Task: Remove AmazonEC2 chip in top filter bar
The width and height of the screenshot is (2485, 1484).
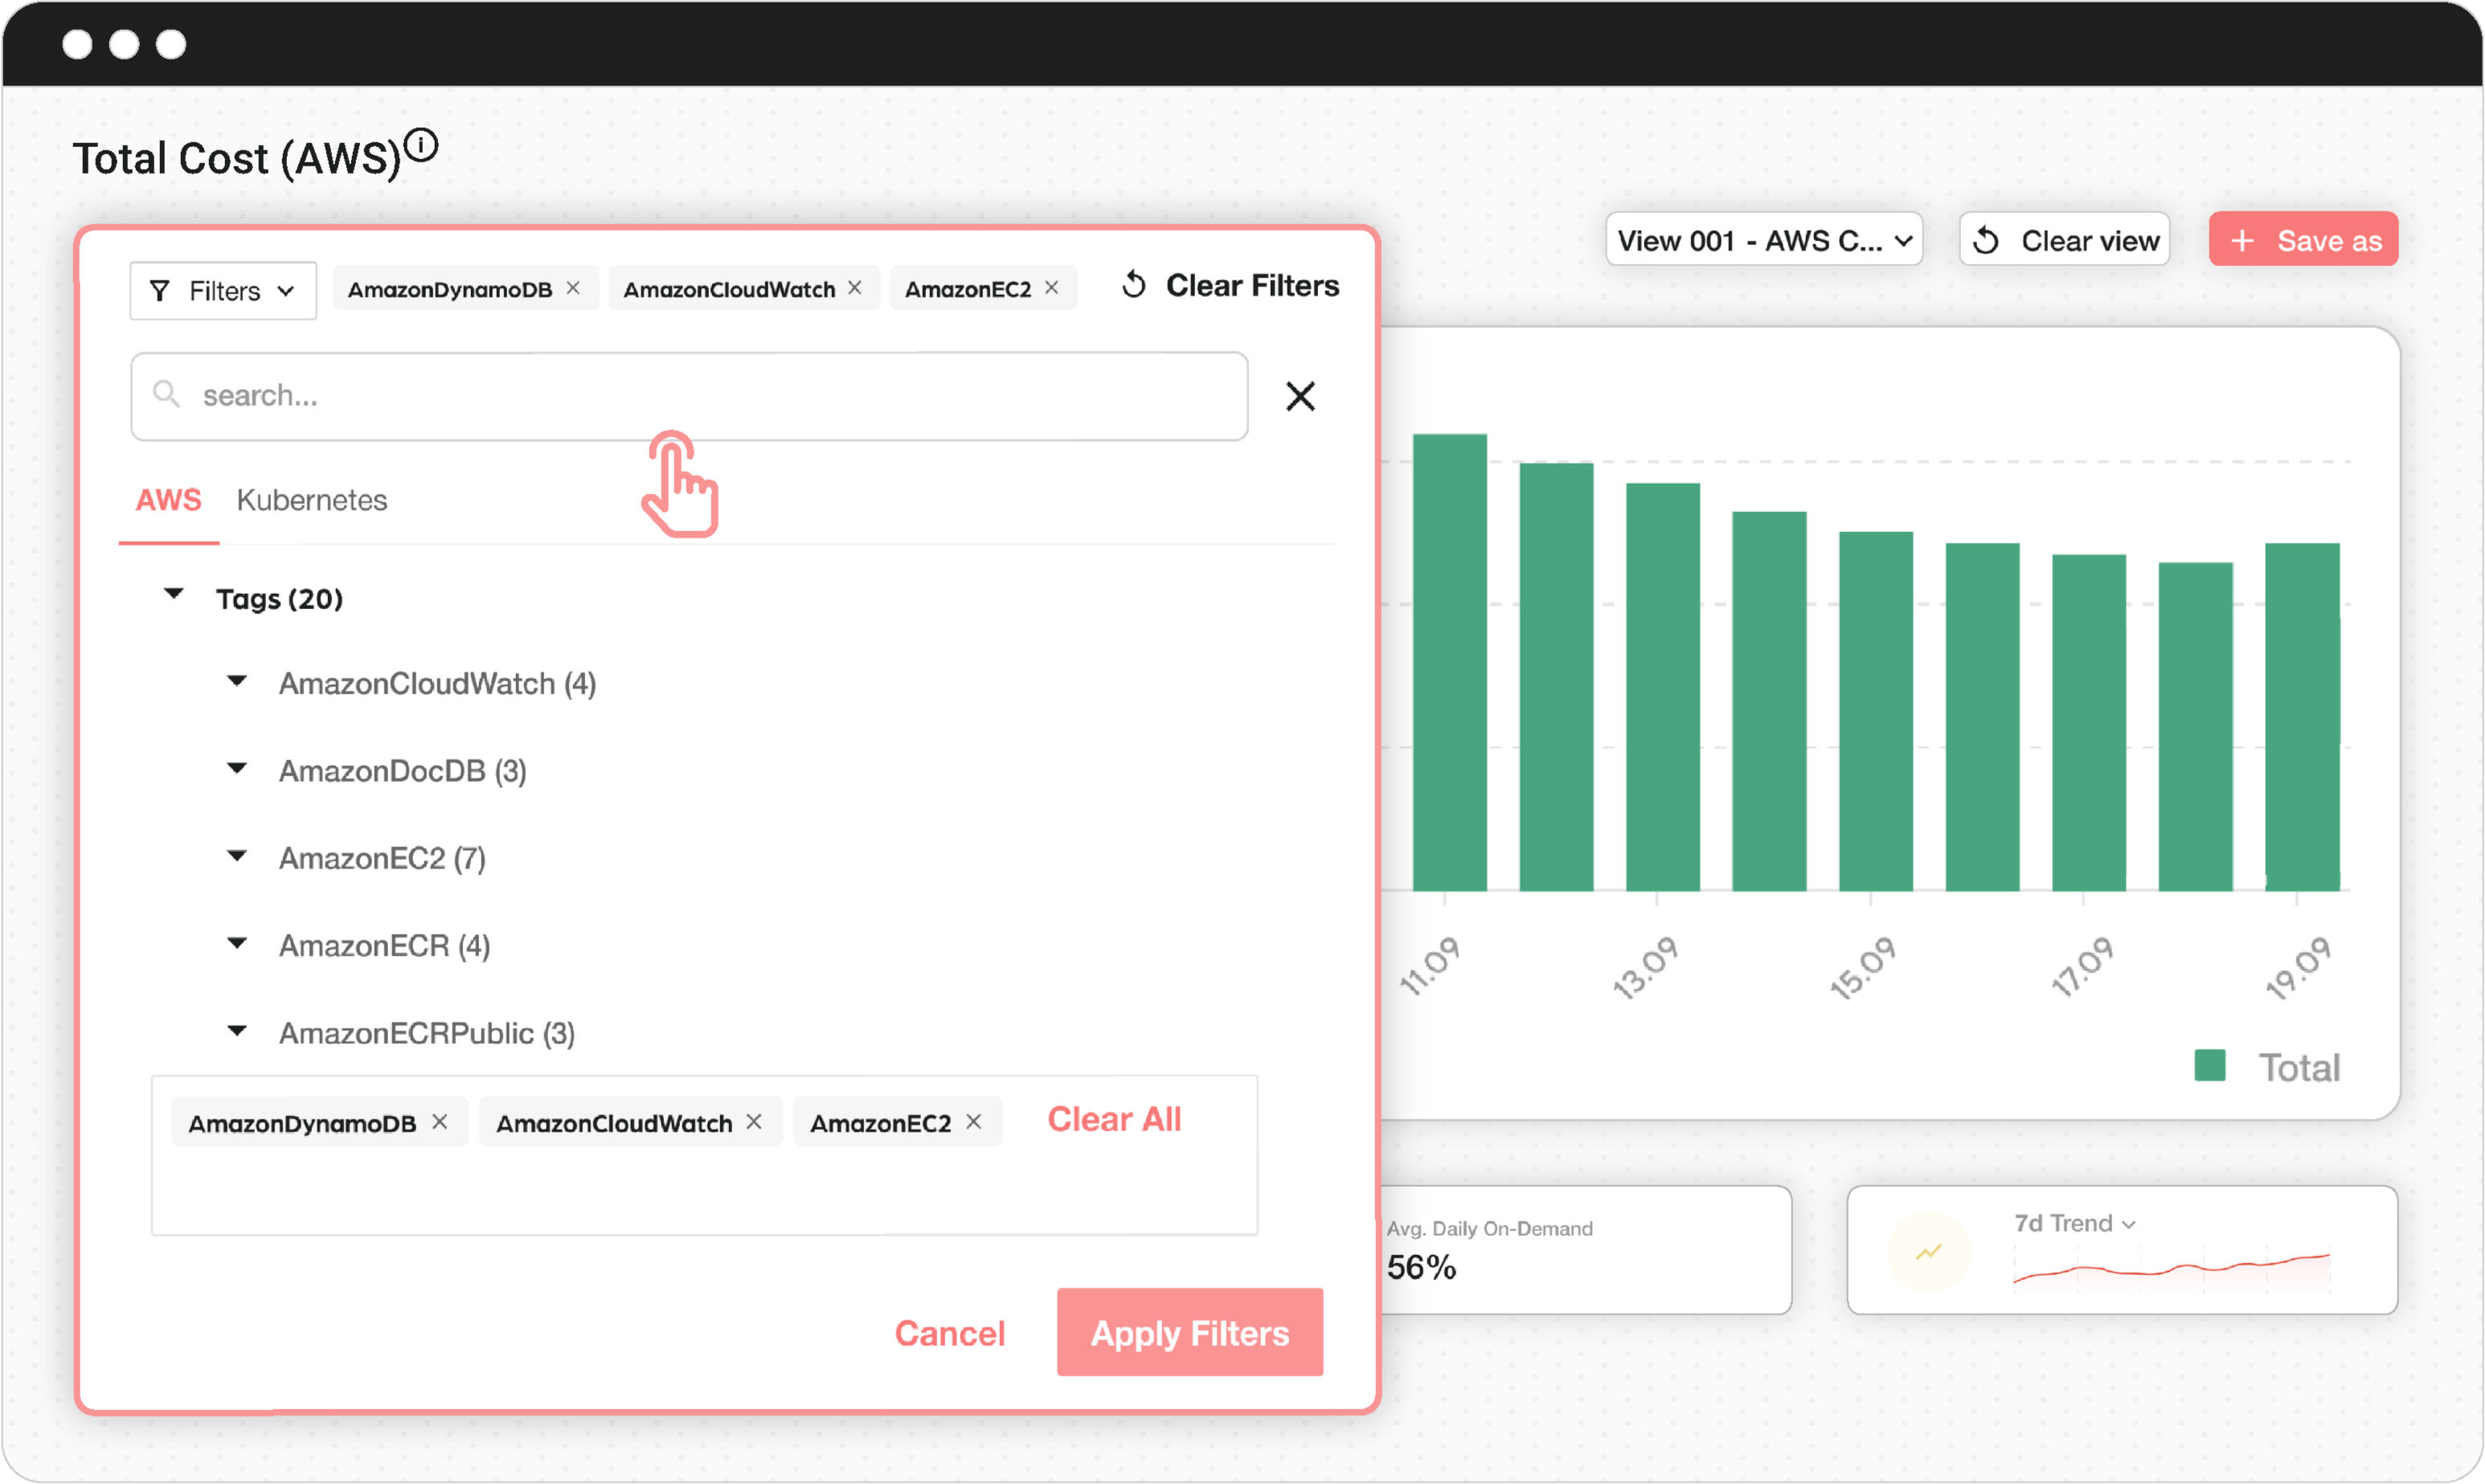Action: [x=1052, y=288]
